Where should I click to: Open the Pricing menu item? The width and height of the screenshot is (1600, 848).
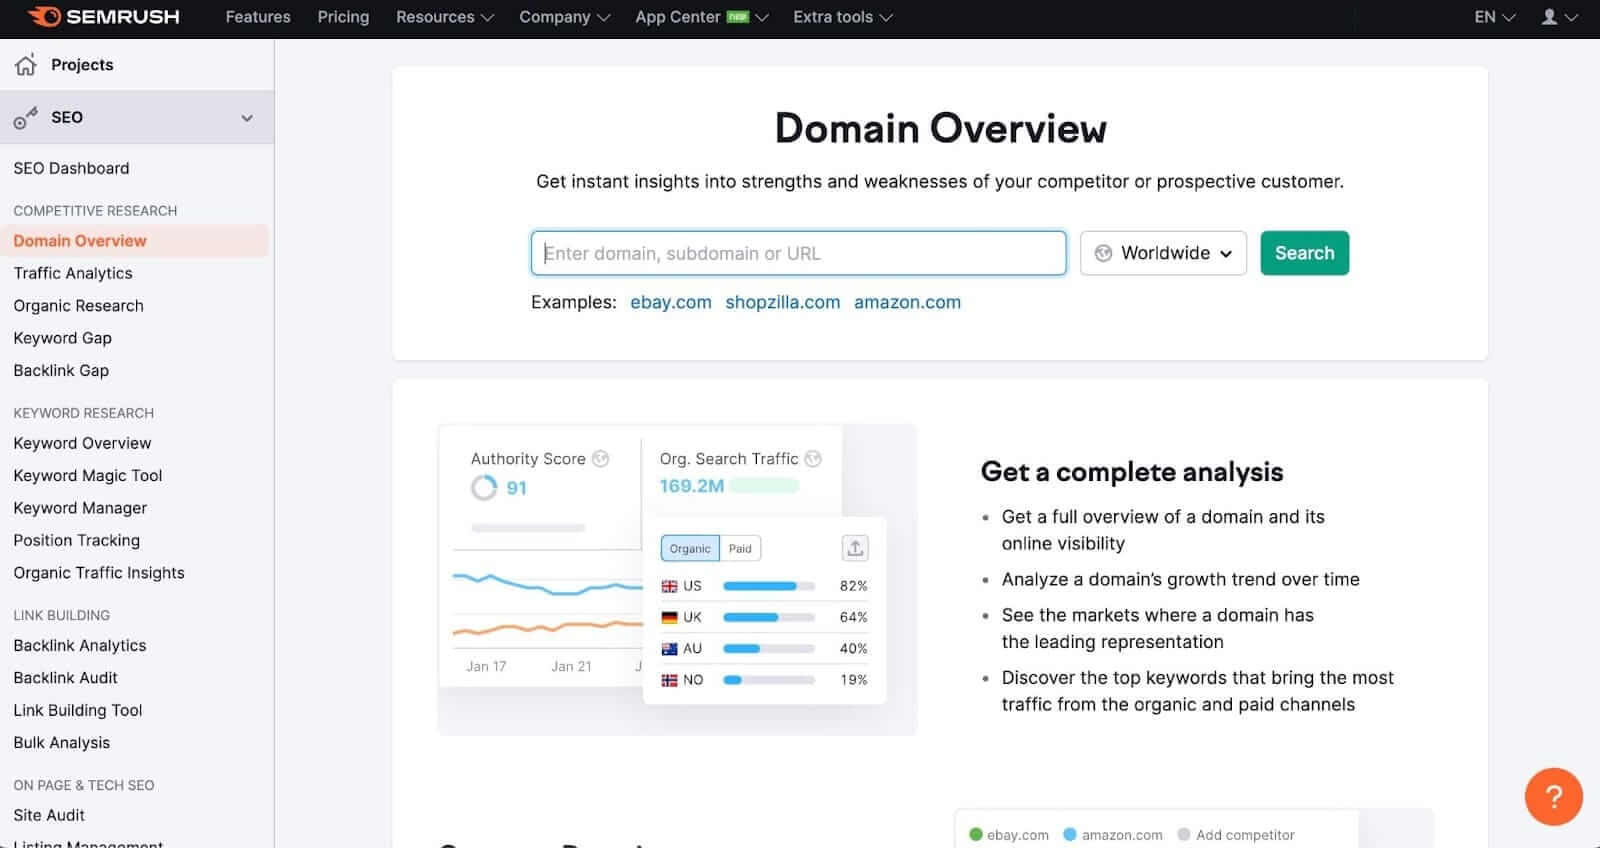pos(343,17)
